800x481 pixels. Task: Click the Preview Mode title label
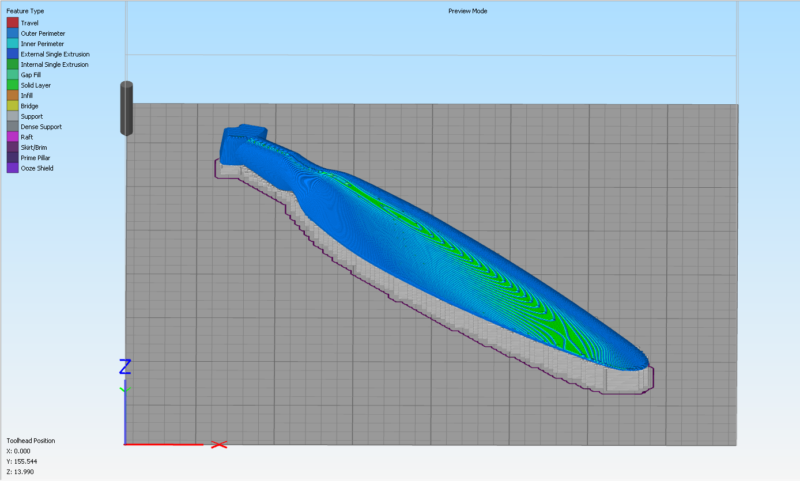click(468, 11)
